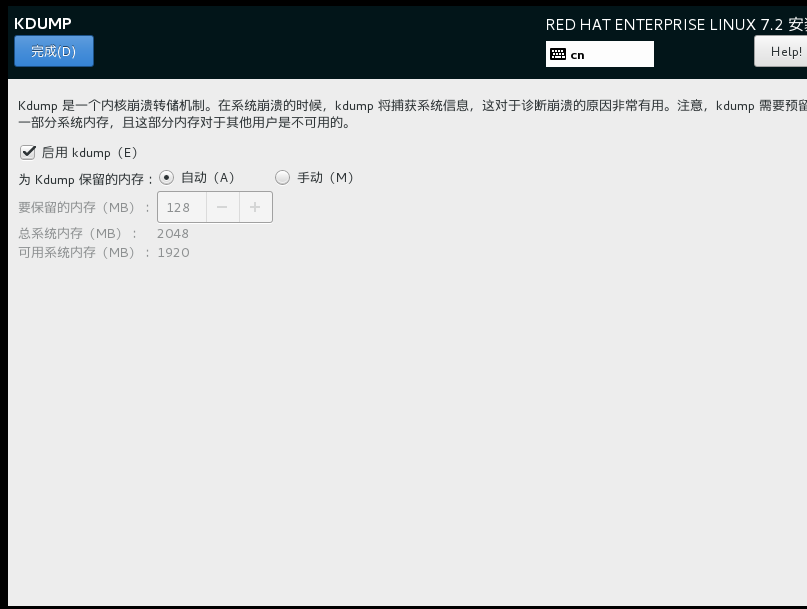Click the 为 Kdump 保留的内存 label
Viewport: 807px width, 609px height.
[86, 179]
